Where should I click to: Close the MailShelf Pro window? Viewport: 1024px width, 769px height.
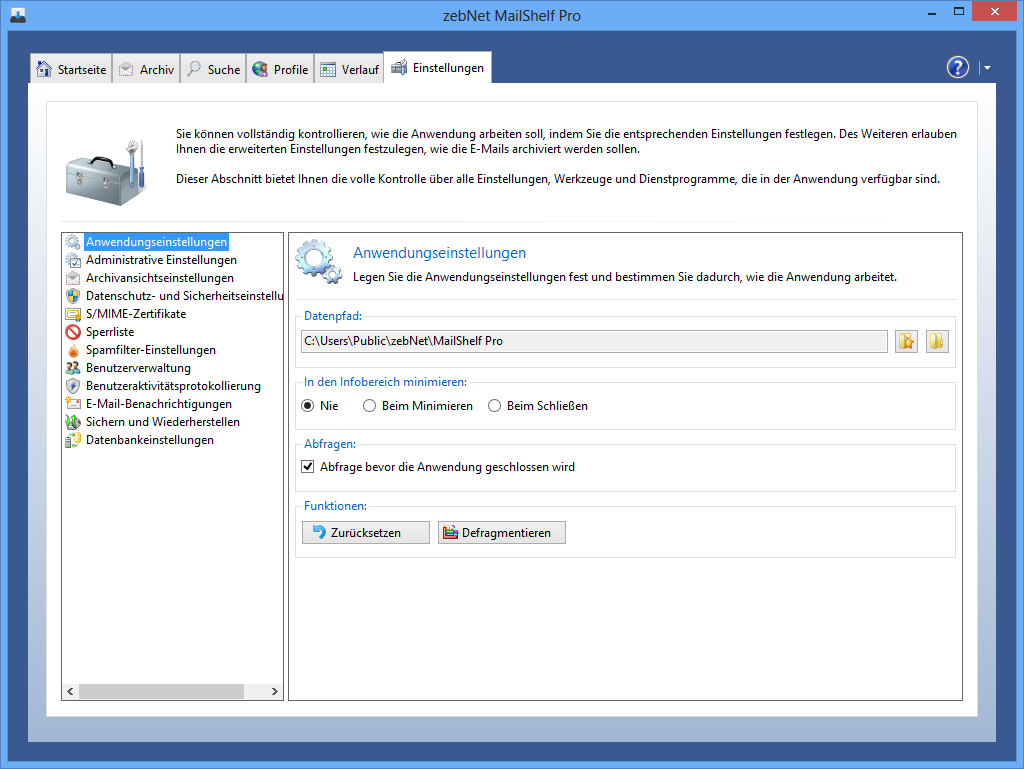[x=995, y=12]
